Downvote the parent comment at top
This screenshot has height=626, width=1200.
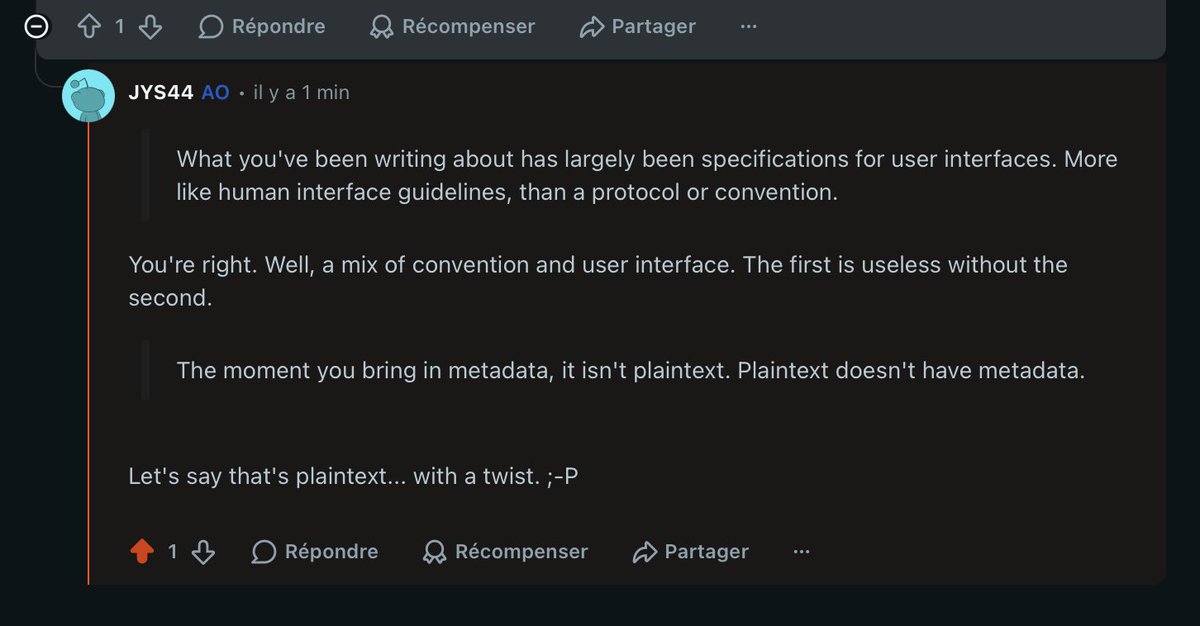tap(150, 26)
